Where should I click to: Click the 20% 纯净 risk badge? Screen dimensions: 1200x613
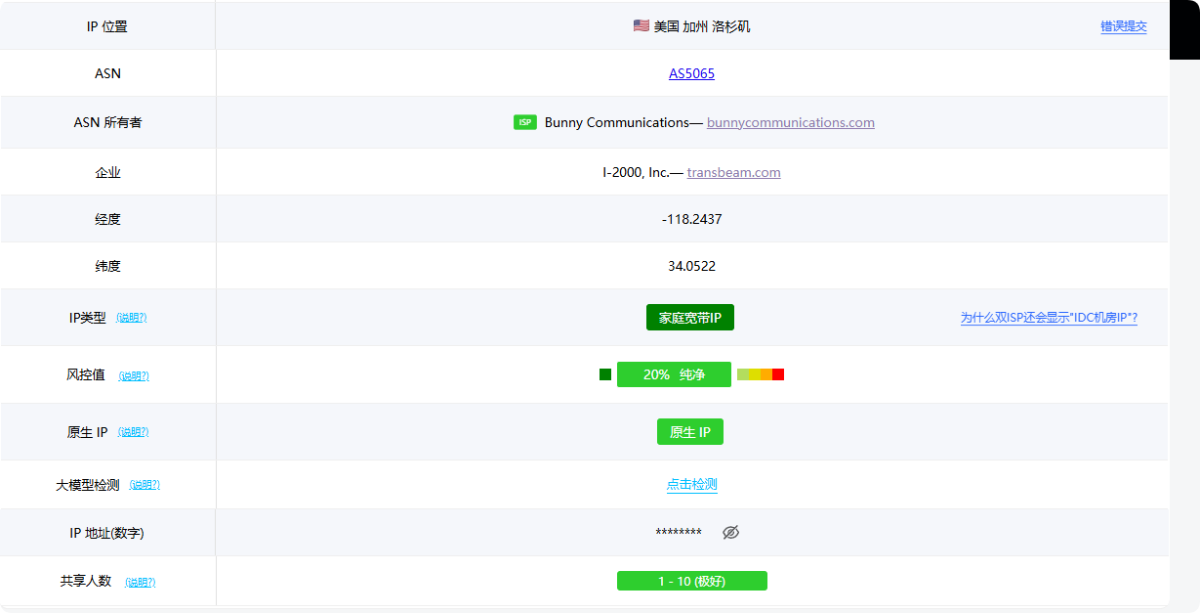click(674, 374)
